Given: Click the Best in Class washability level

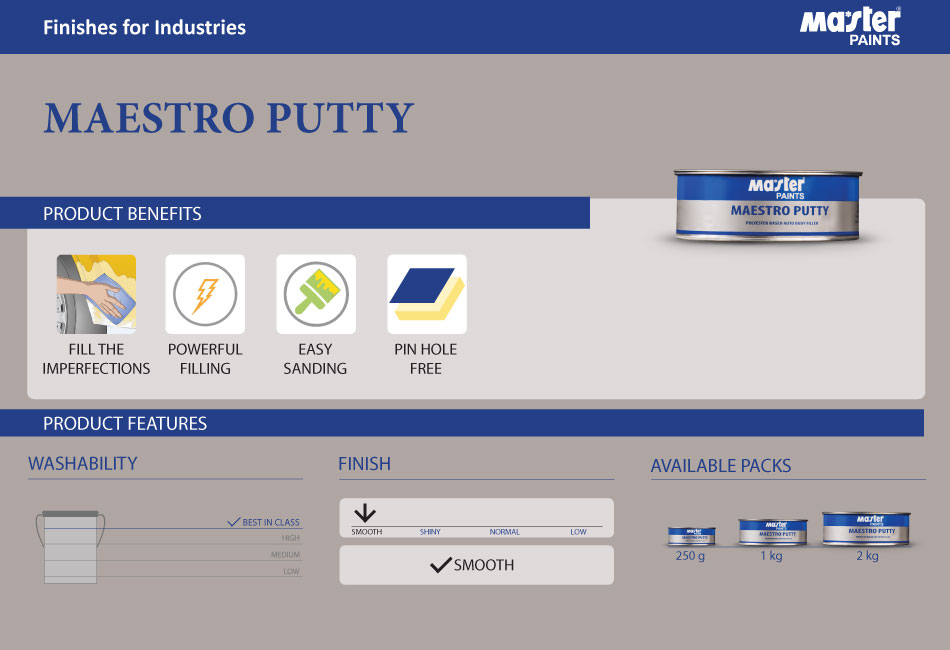Looking at the screenshot, I should point(271,522).
